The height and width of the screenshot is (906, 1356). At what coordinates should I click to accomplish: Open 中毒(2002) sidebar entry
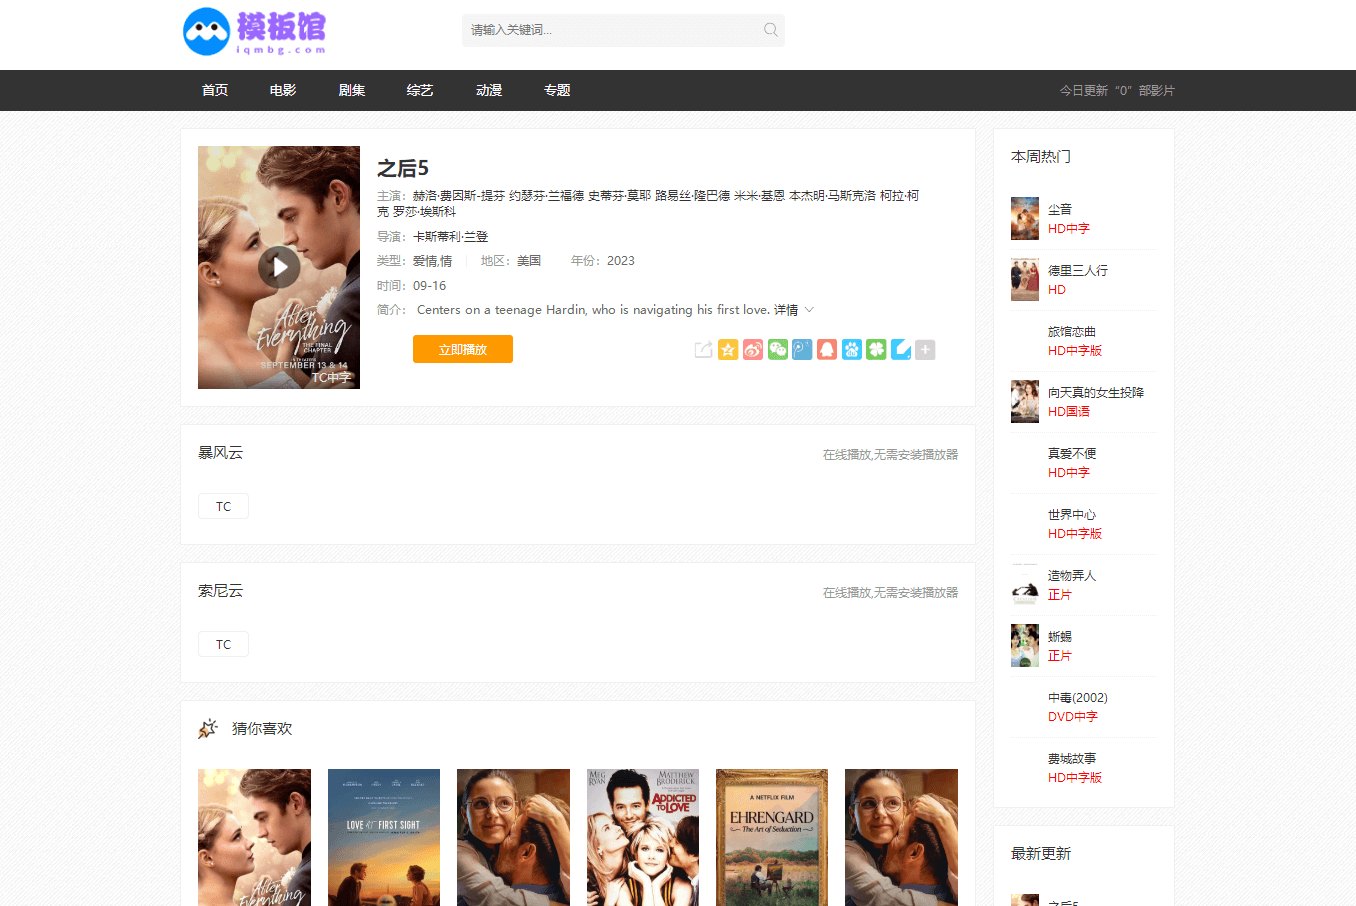[1078, 697]
